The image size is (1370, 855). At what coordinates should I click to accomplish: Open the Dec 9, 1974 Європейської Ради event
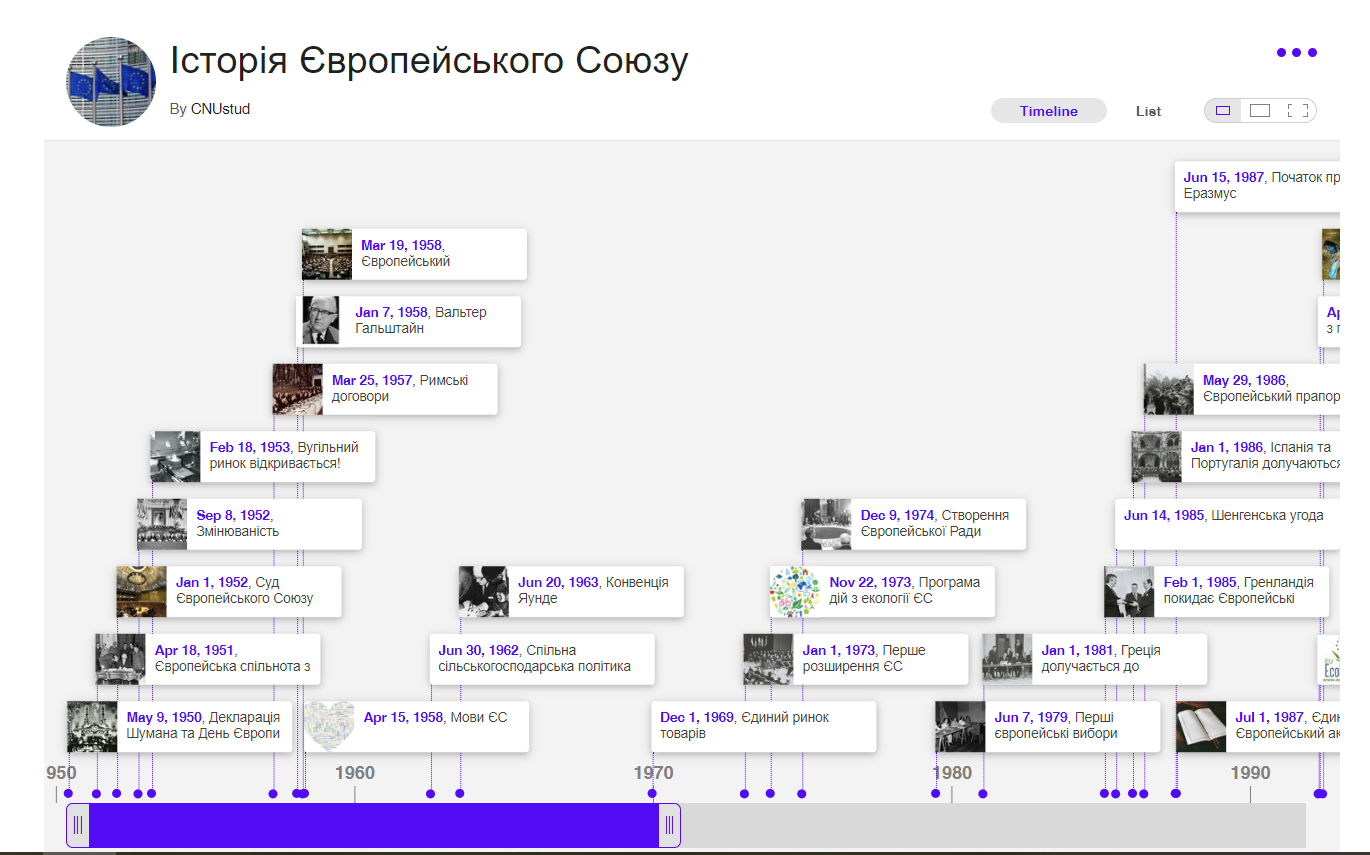click(x=935, y=524)
